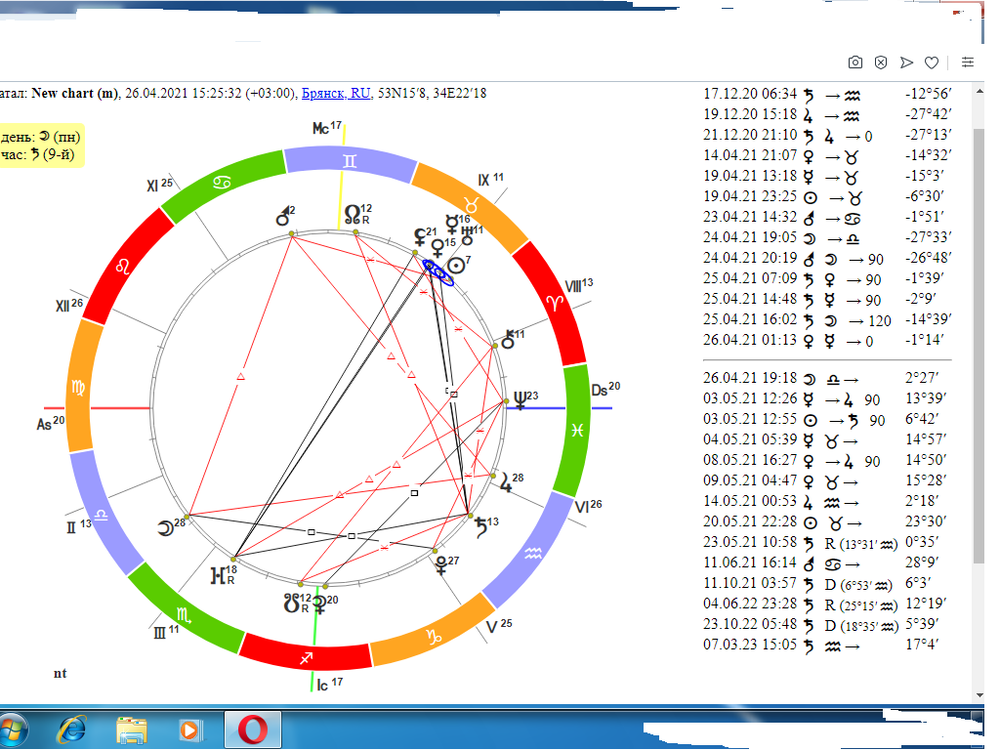Bookmark the page with the heart icon

tap(932, 62)
